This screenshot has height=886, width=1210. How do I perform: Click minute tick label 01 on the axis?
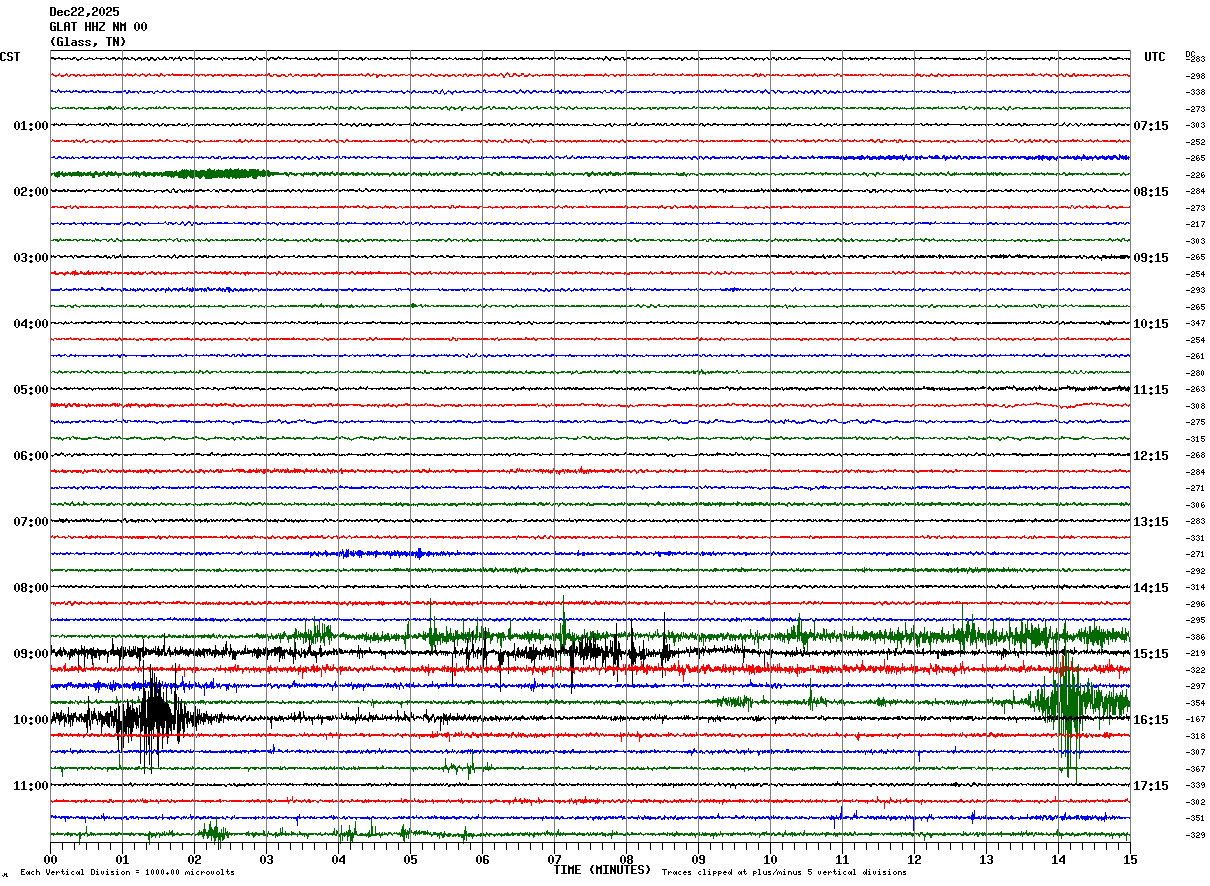pyautogui.click(x=122, y=859)
